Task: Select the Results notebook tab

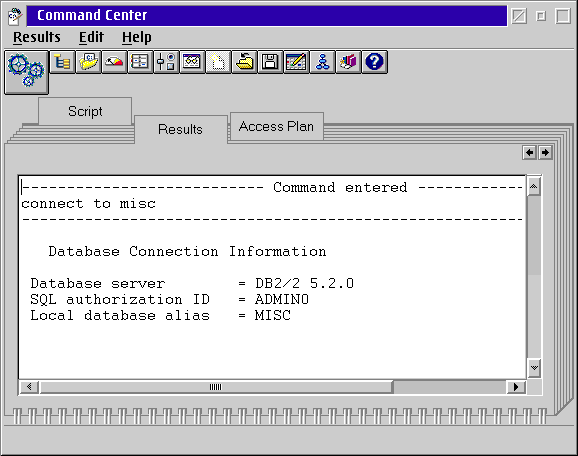Action: click(x=181, y=129)
